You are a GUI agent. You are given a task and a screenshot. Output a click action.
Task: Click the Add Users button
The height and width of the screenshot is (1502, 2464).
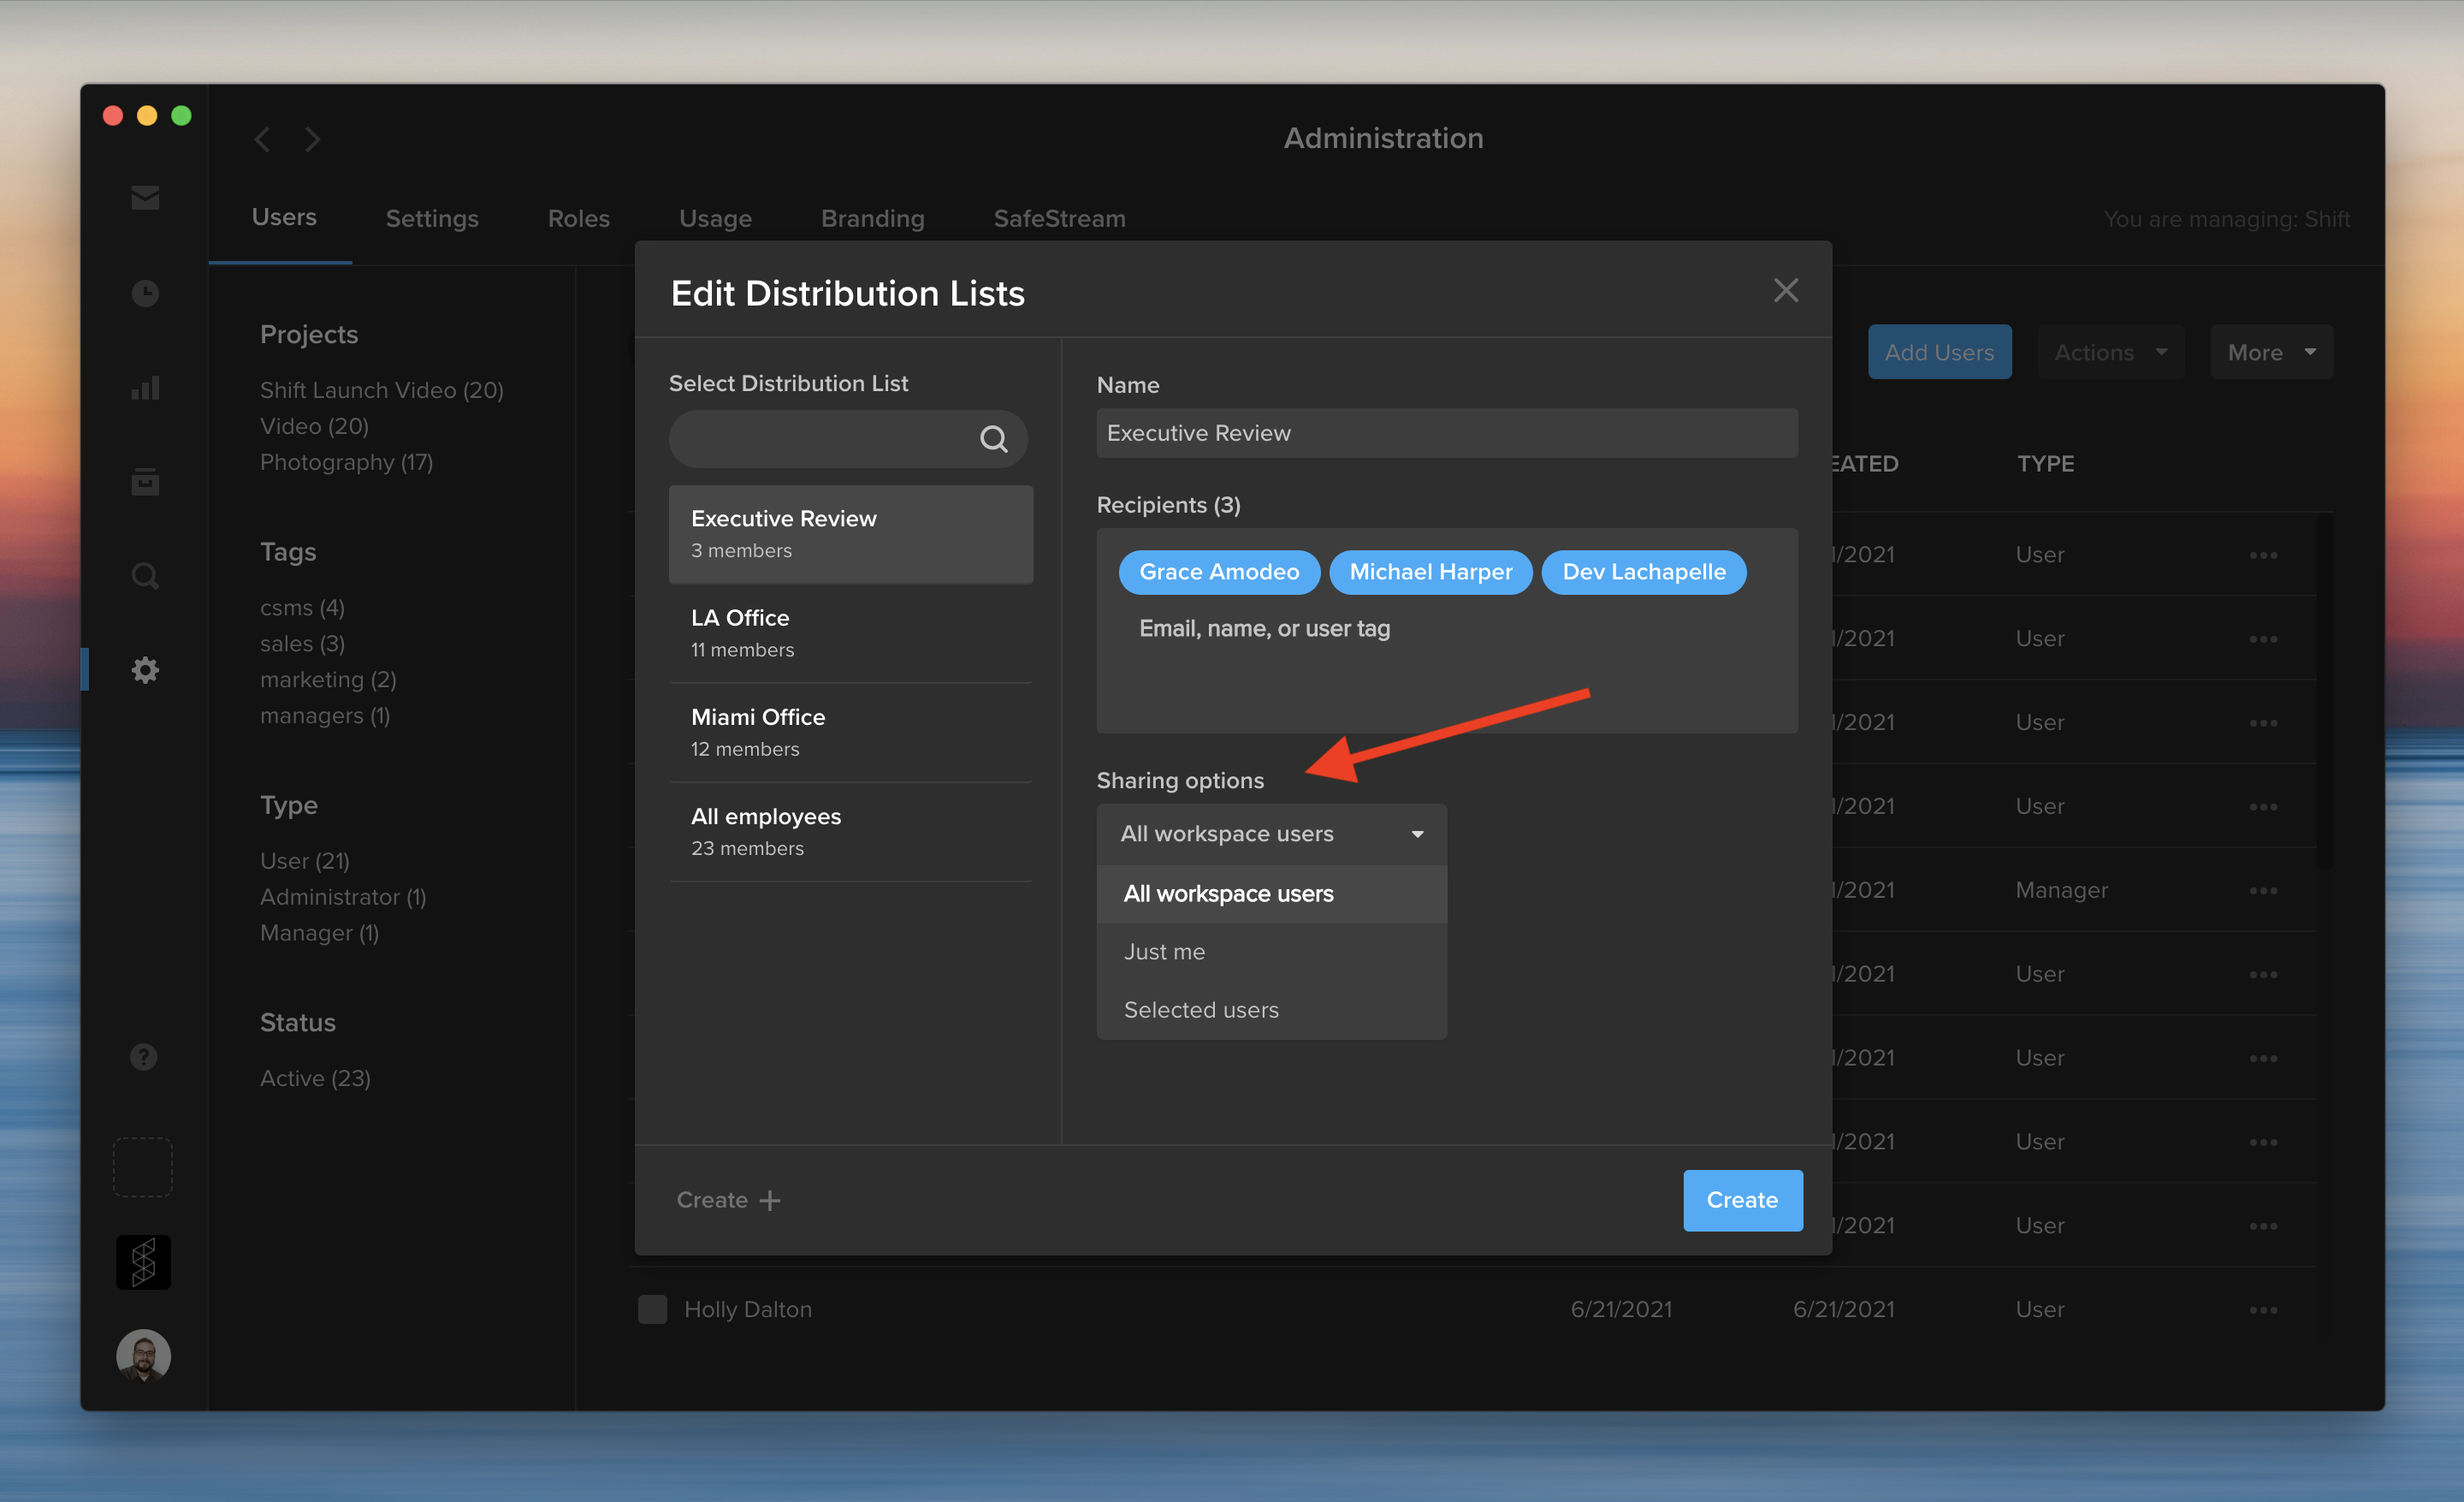[1939, 351]
